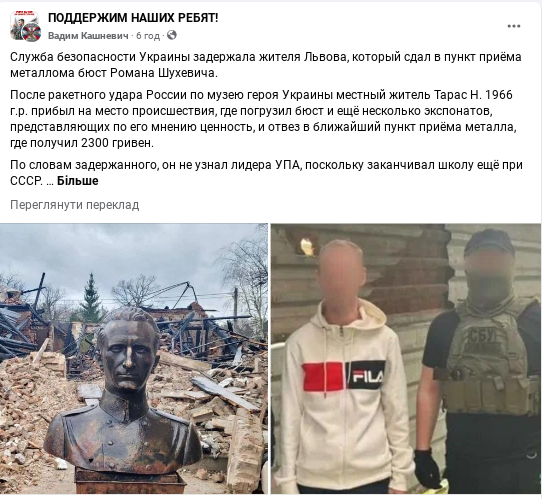Click the bust's face in left photo
542x499 pixels.
(x=128, y=356)
